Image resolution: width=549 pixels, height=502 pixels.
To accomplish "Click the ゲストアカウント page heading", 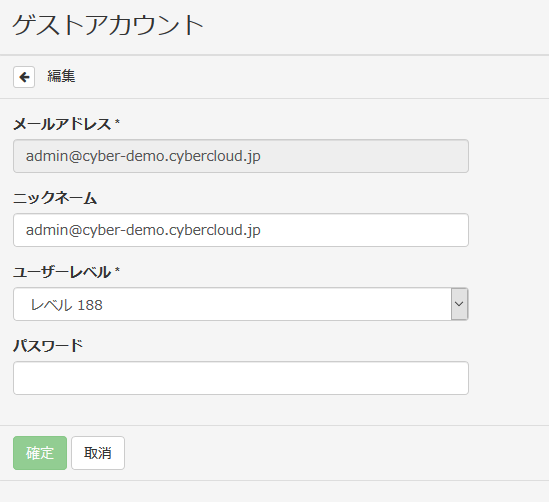I will click(x=108, y=25).
